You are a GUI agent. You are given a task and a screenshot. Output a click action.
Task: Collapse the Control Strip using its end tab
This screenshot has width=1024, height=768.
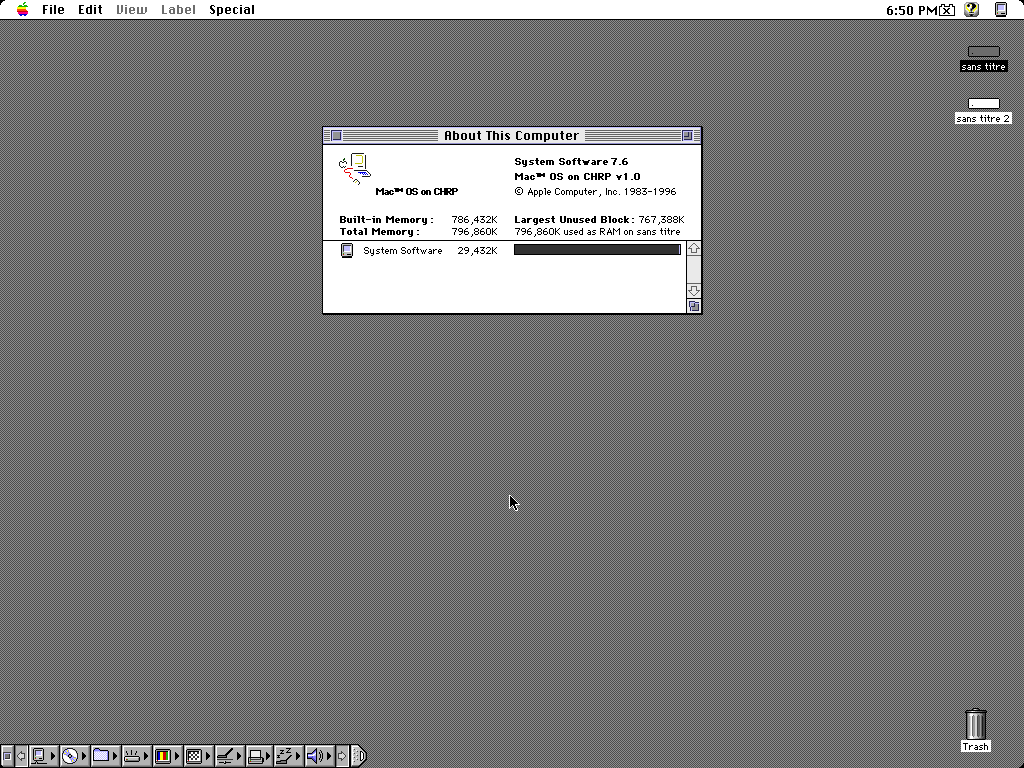click(359, 756)
